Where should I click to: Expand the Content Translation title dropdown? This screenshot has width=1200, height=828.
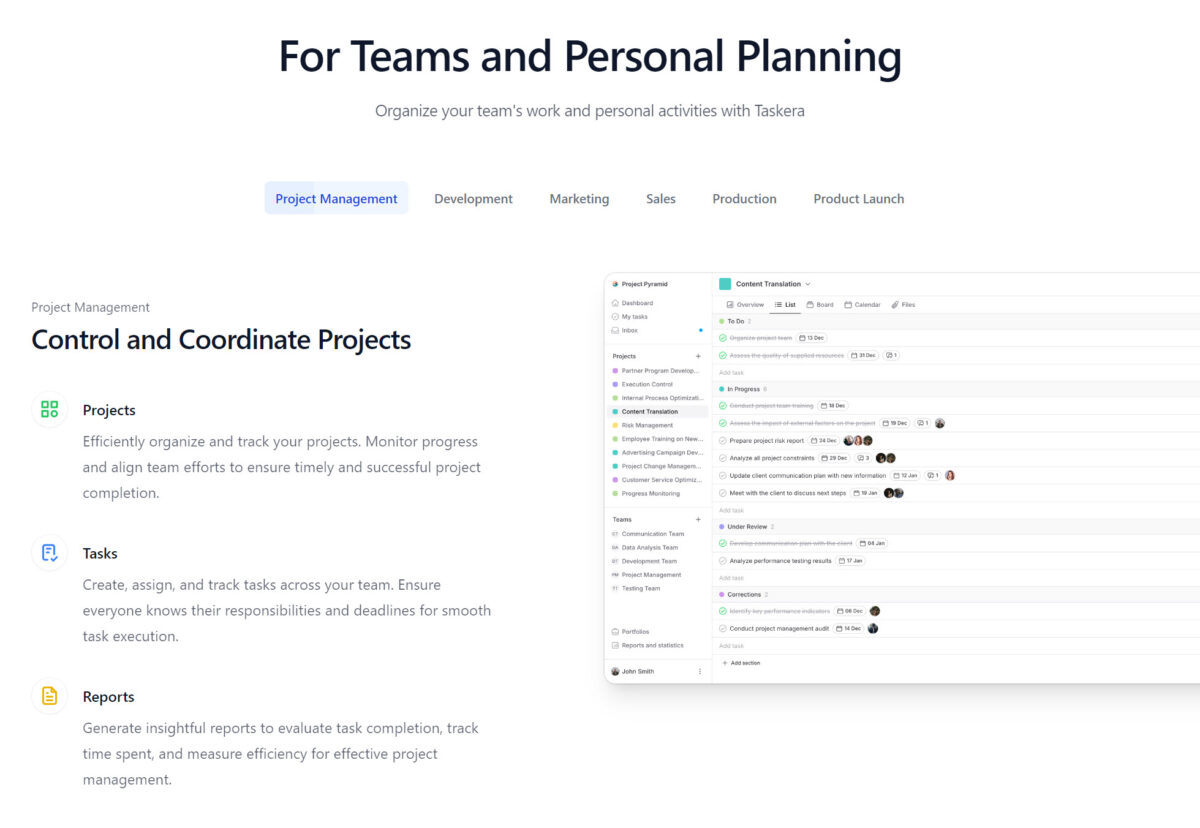[808, 284]
